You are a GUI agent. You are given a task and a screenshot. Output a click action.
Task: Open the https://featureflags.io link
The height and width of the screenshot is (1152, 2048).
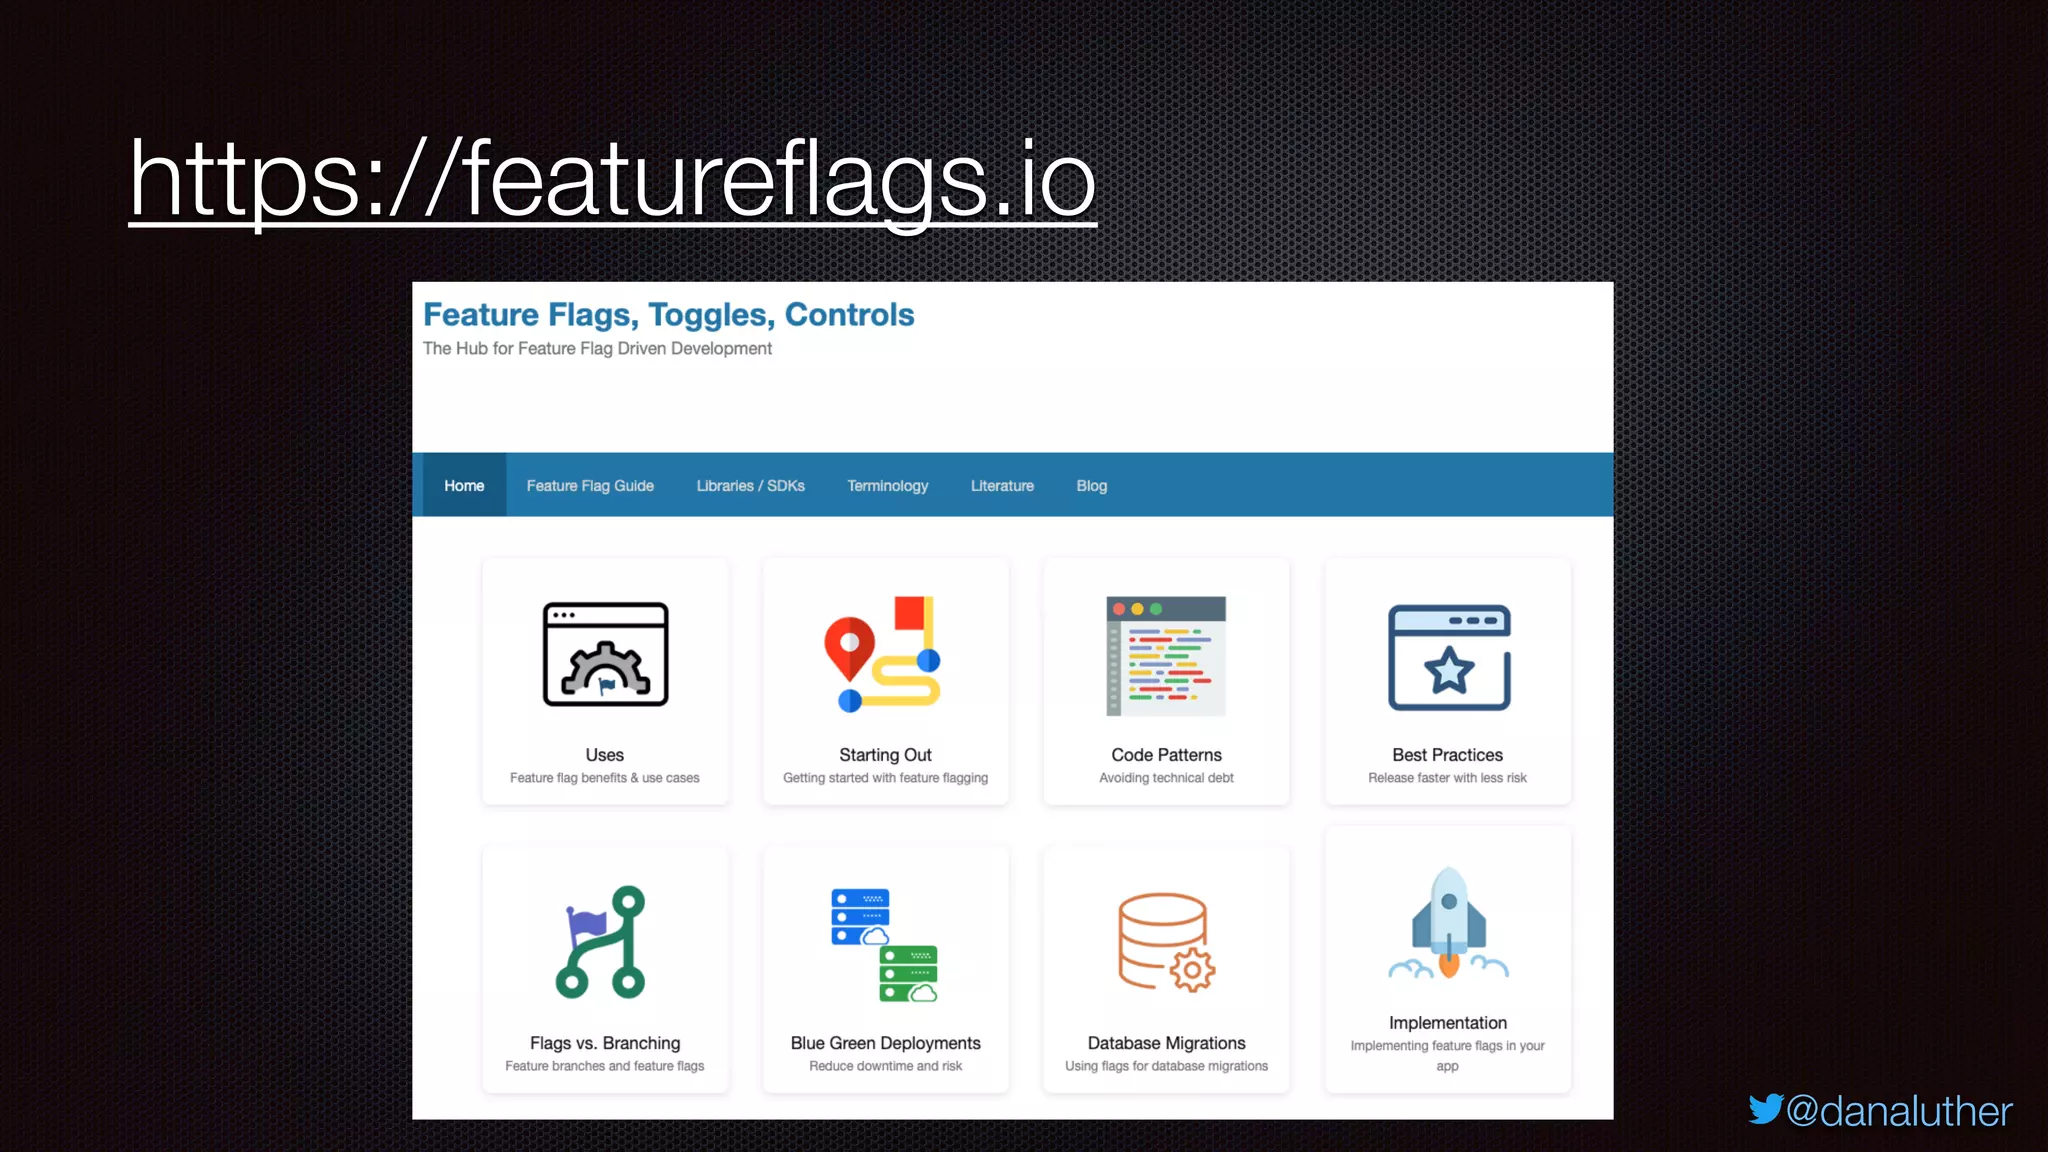coord(612,180)
